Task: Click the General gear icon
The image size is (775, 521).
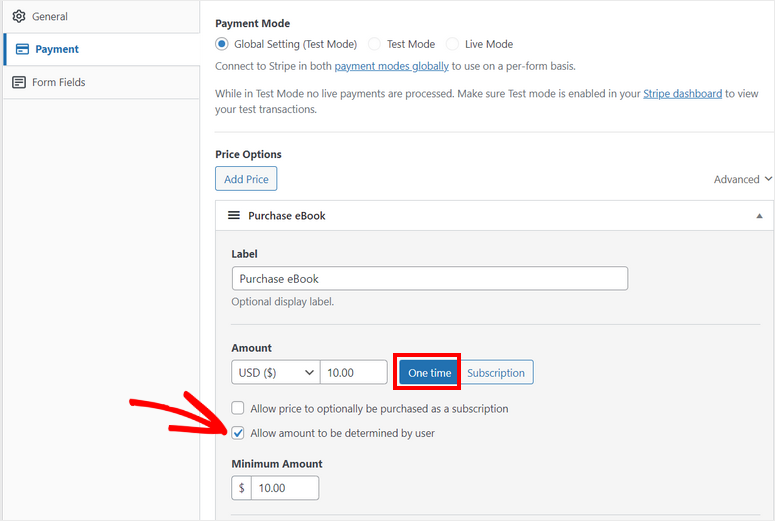Action: (x=19, y=17)
